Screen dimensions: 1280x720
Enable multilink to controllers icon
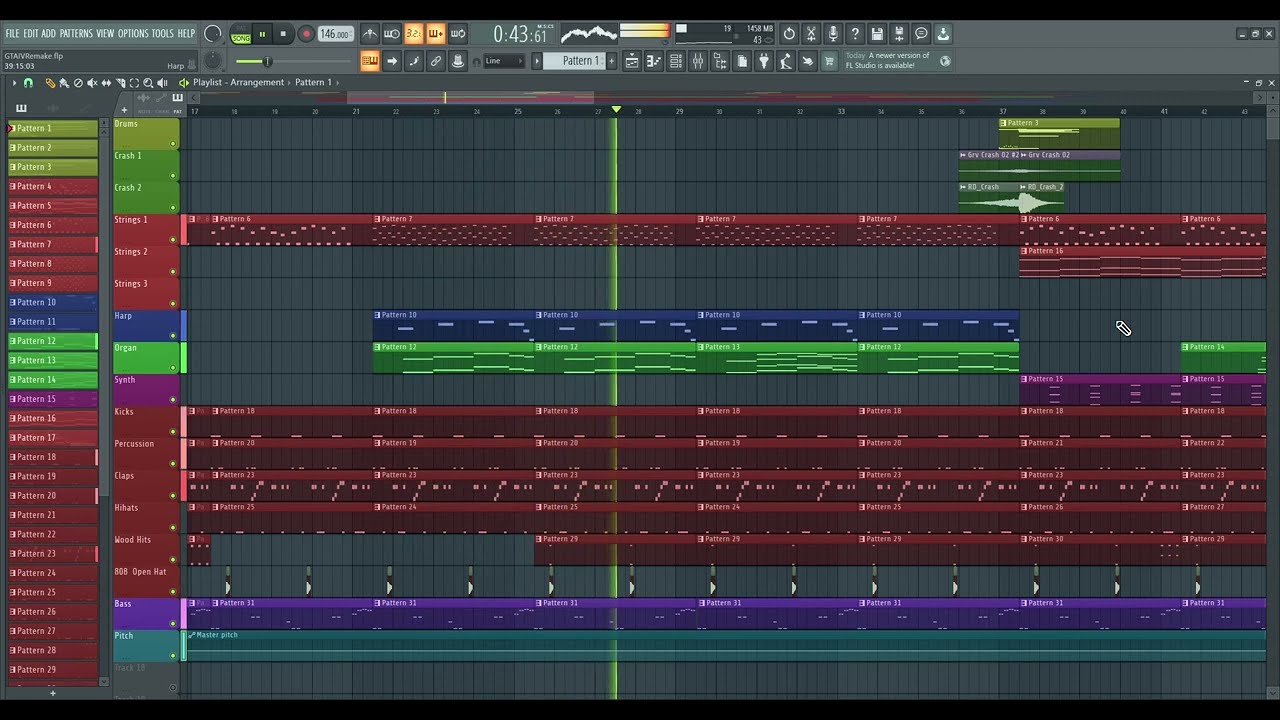[x=436, y=61]
